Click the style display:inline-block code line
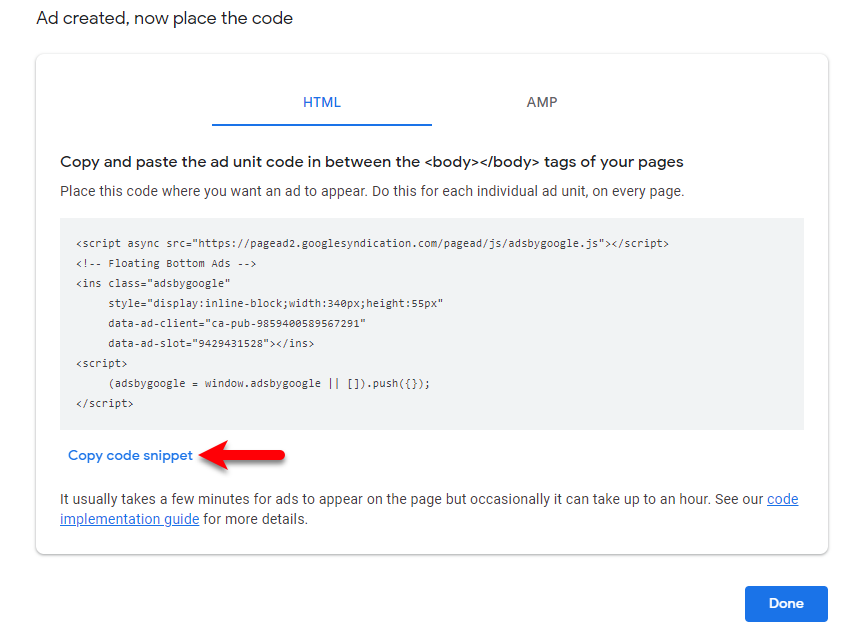This screenshot has height=626, width=847. coord(275,304)
